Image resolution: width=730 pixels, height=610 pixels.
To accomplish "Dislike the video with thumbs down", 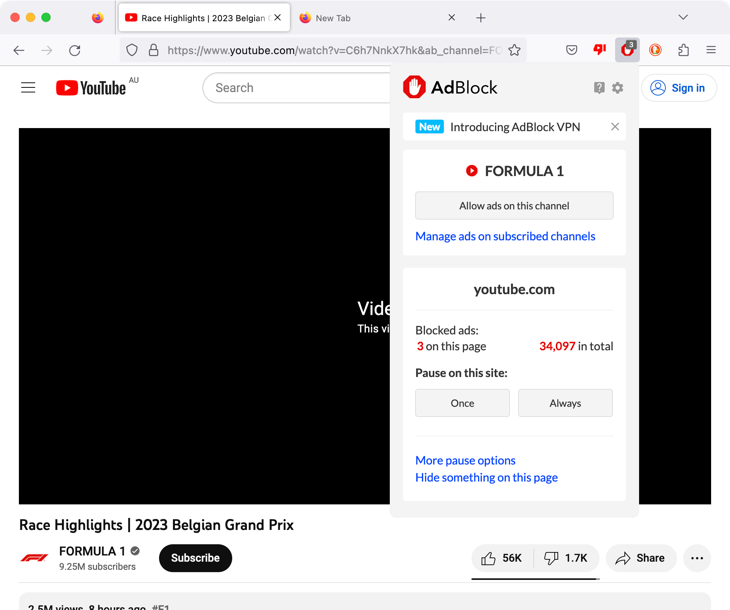I will pyautogui.click(x=565, y=558).
